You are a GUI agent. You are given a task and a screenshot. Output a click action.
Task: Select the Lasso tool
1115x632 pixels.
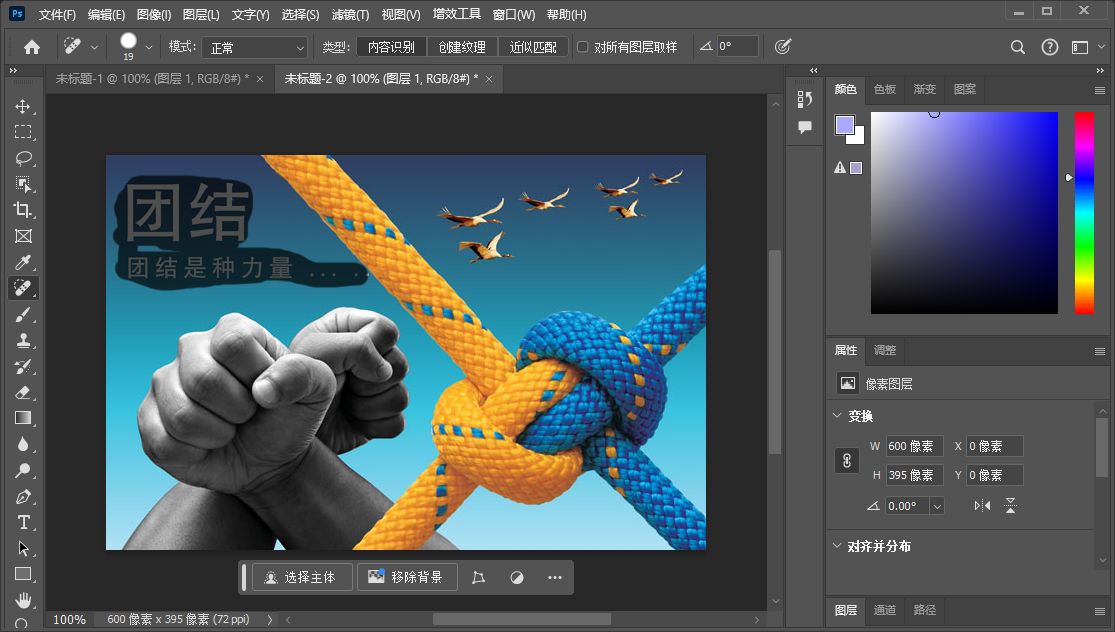[22, 158]
